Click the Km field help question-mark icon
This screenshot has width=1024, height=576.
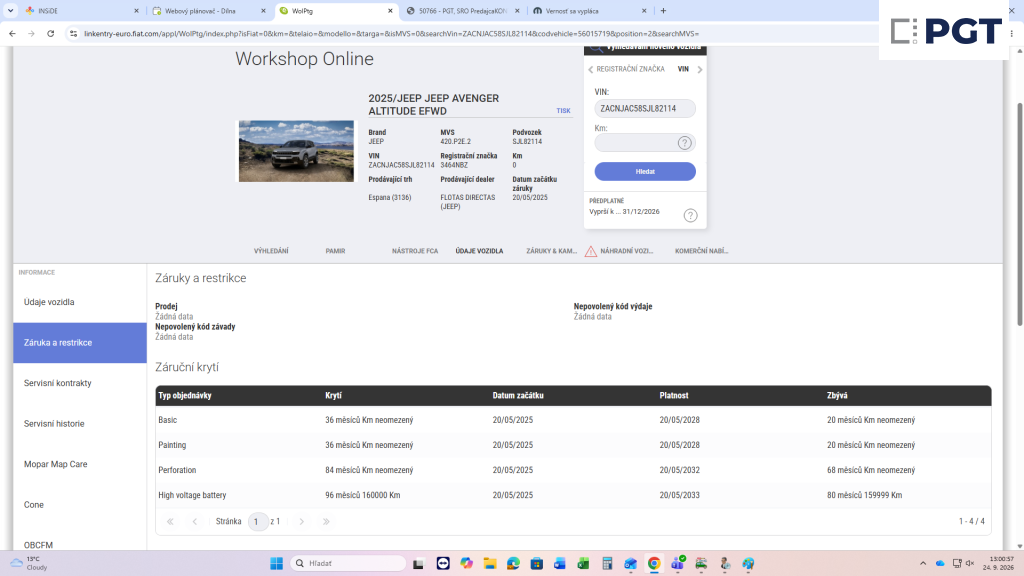(x=684, y=142)
